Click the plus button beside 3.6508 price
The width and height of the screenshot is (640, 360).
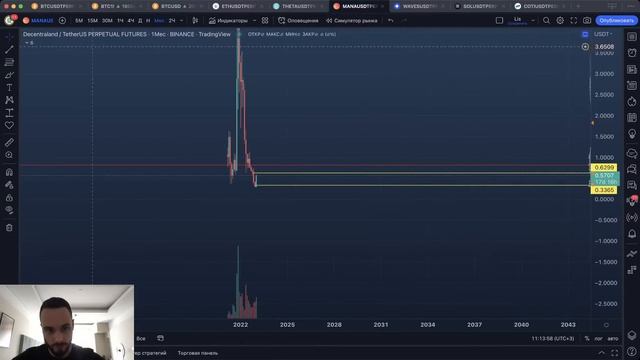tap(585, 47)
